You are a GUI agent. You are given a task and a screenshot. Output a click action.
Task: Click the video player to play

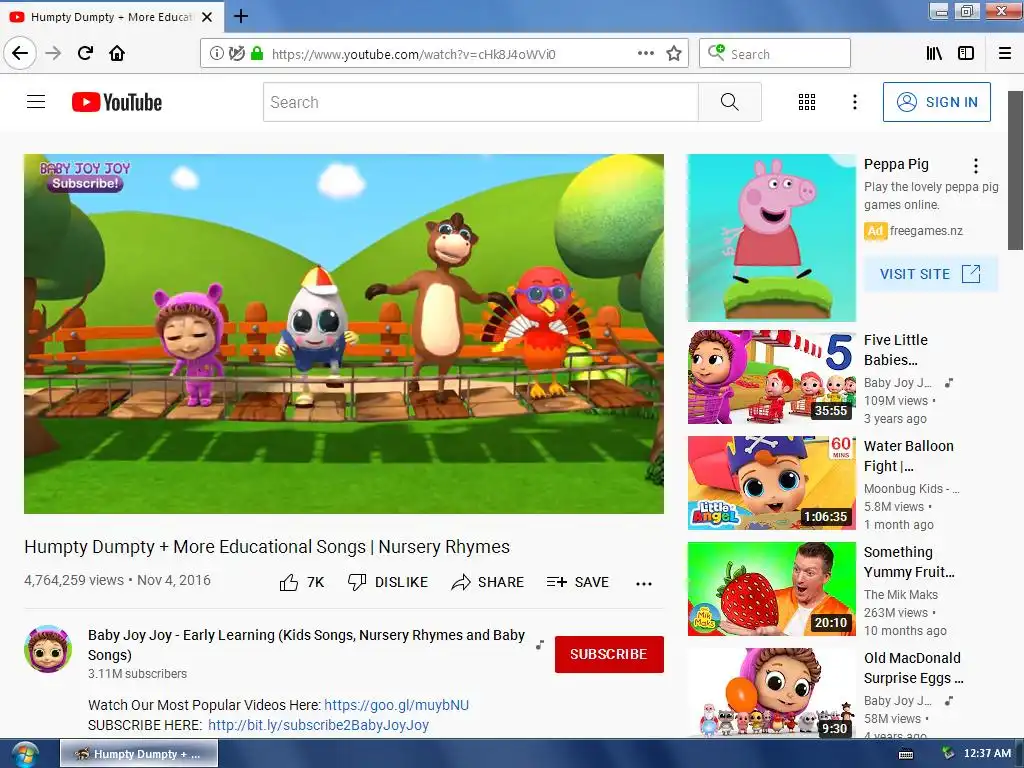(344, 334)
